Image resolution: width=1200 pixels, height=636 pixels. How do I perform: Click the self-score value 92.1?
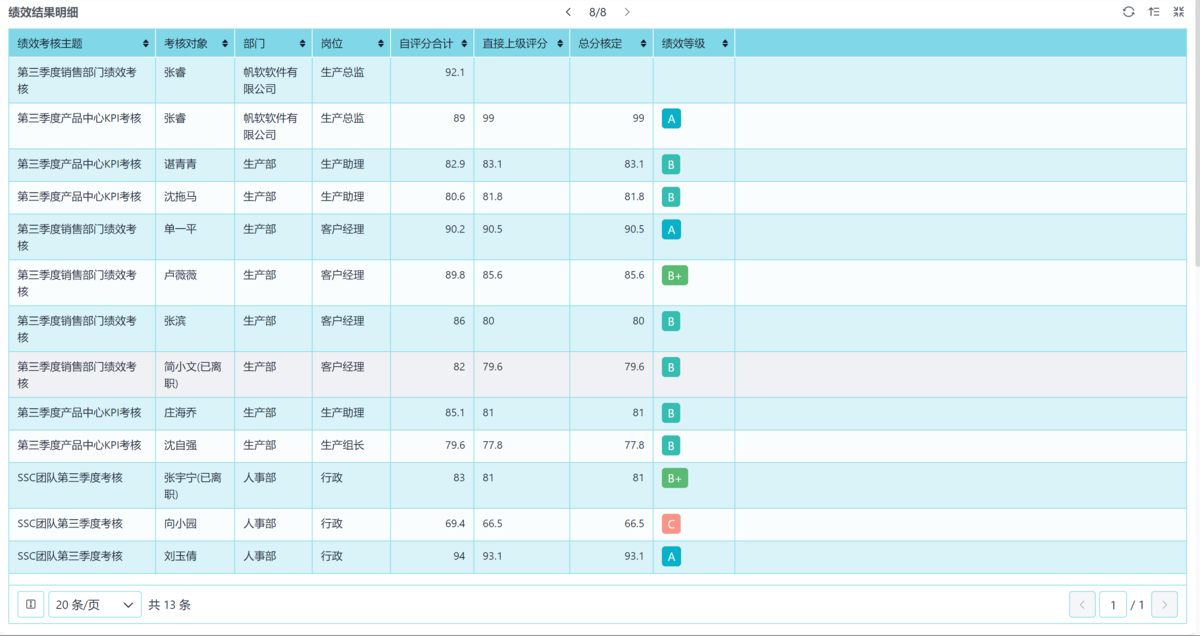pyautogui.click(x=455, y=73)
